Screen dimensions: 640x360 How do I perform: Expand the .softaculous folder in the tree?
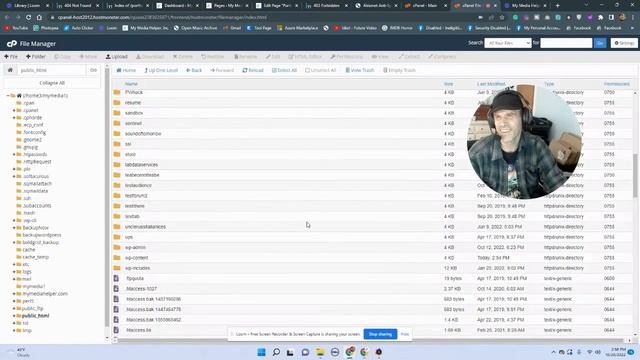(x=14, y=176)
